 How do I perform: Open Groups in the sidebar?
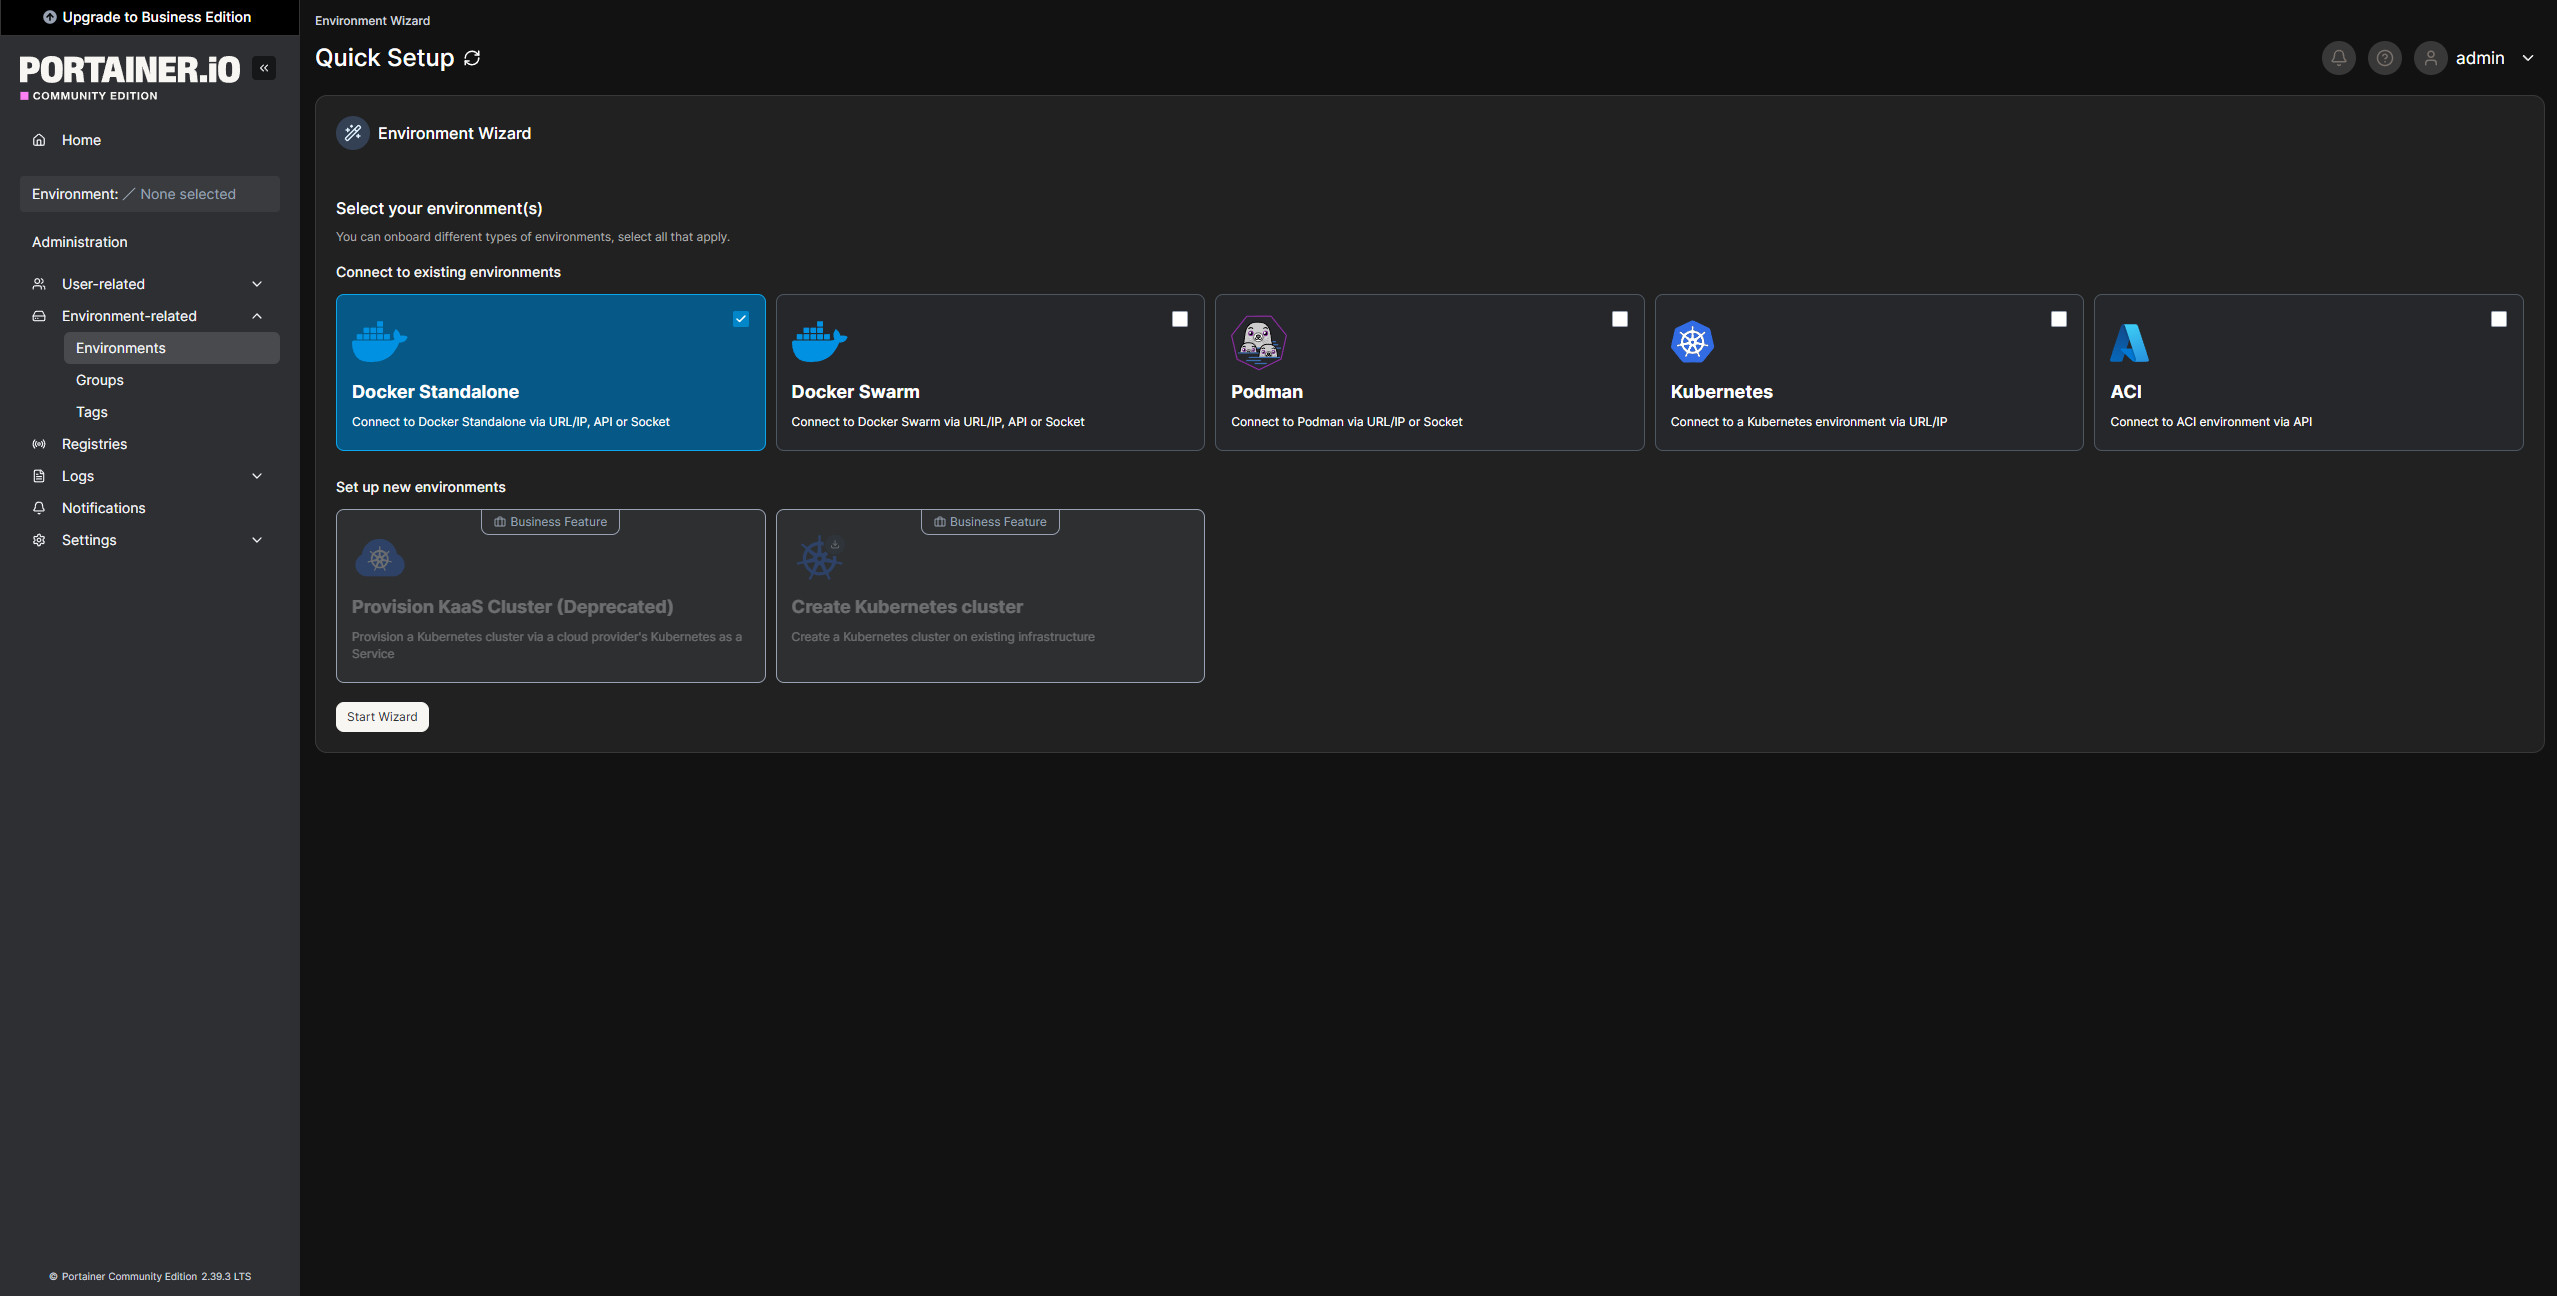[x=100, y=380]
